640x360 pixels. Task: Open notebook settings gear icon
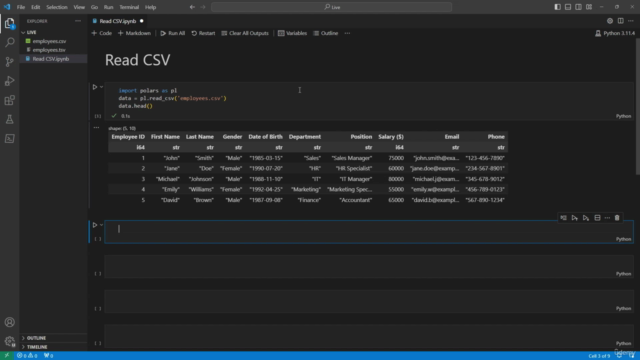[610, 21]
